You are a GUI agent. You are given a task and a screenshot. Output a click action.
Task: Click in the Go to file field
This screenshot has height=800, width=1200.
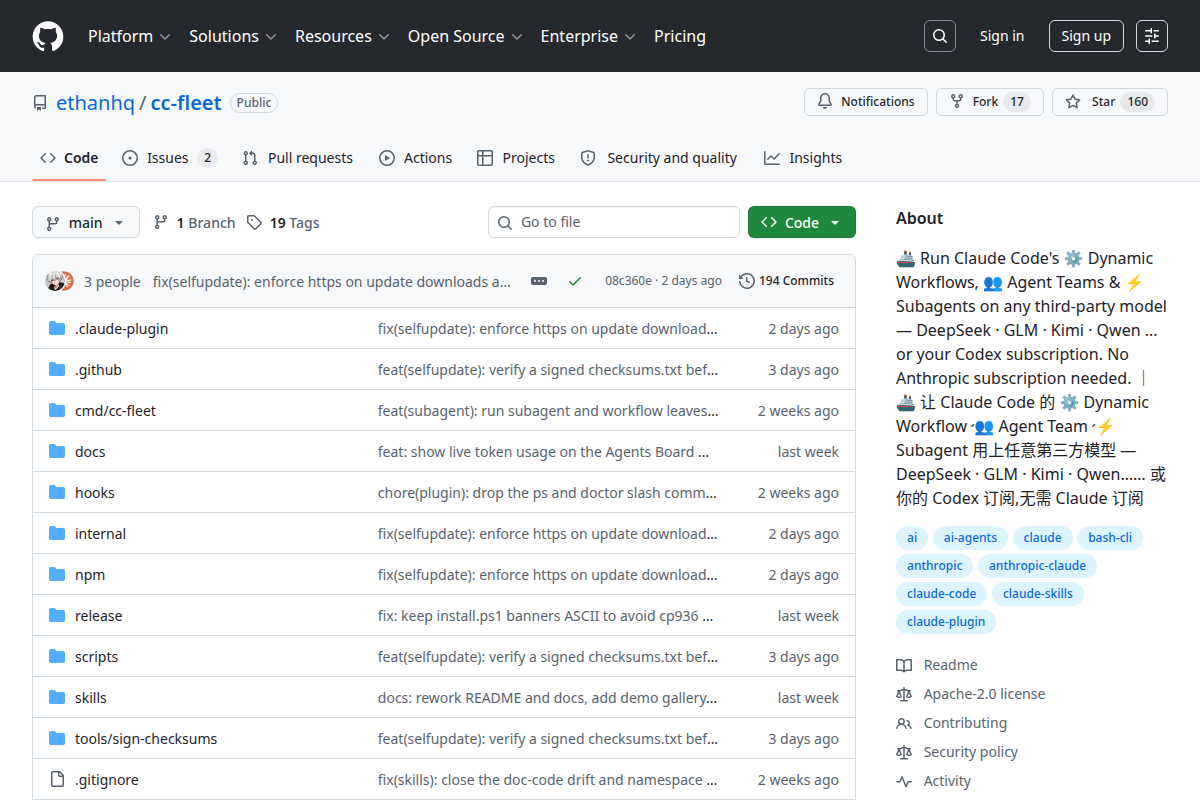point(614,222)
